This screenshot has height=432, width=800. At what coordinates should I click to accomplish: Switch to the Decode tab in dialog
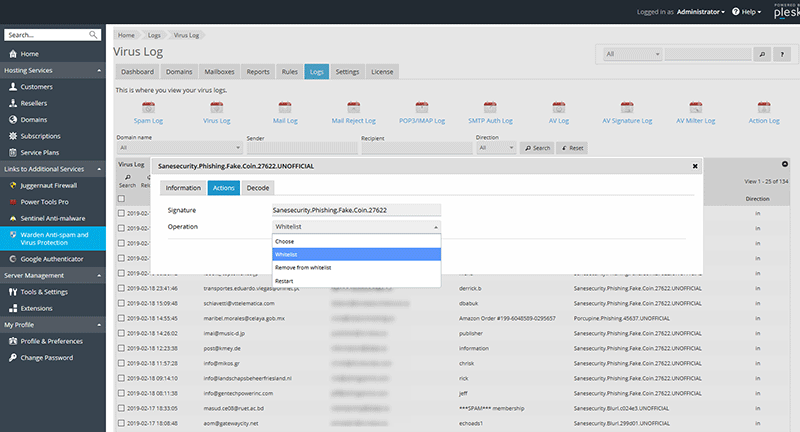click(x=257, y=187)
